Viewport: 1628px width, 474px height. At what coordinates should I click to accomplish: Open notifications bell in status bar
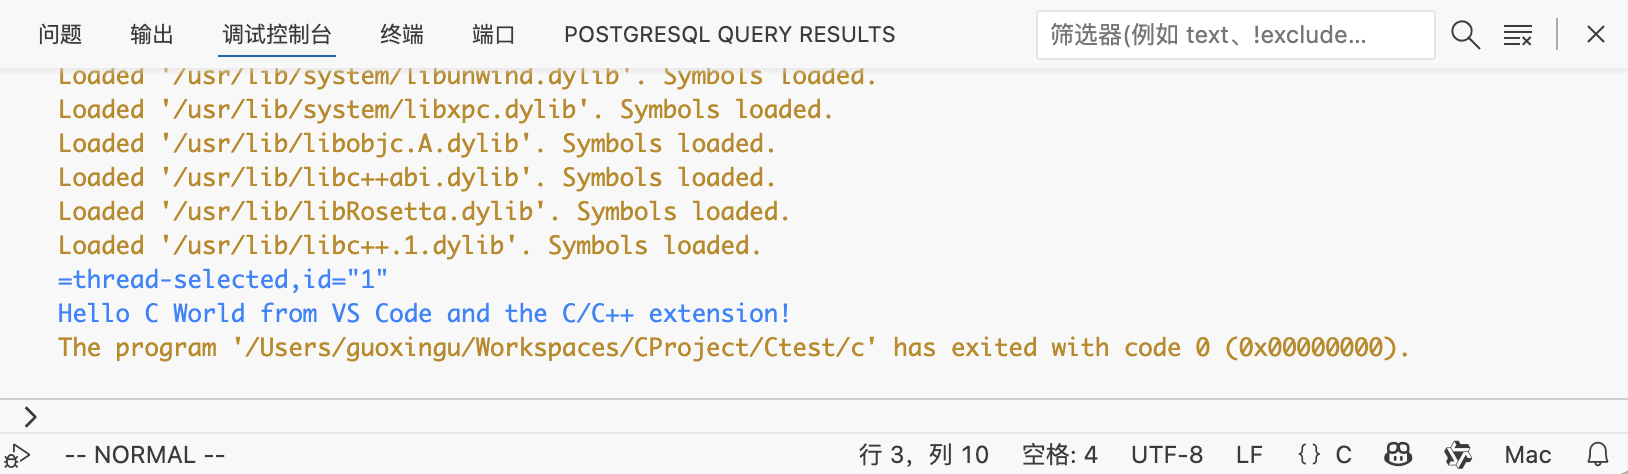click(1598, 455)
